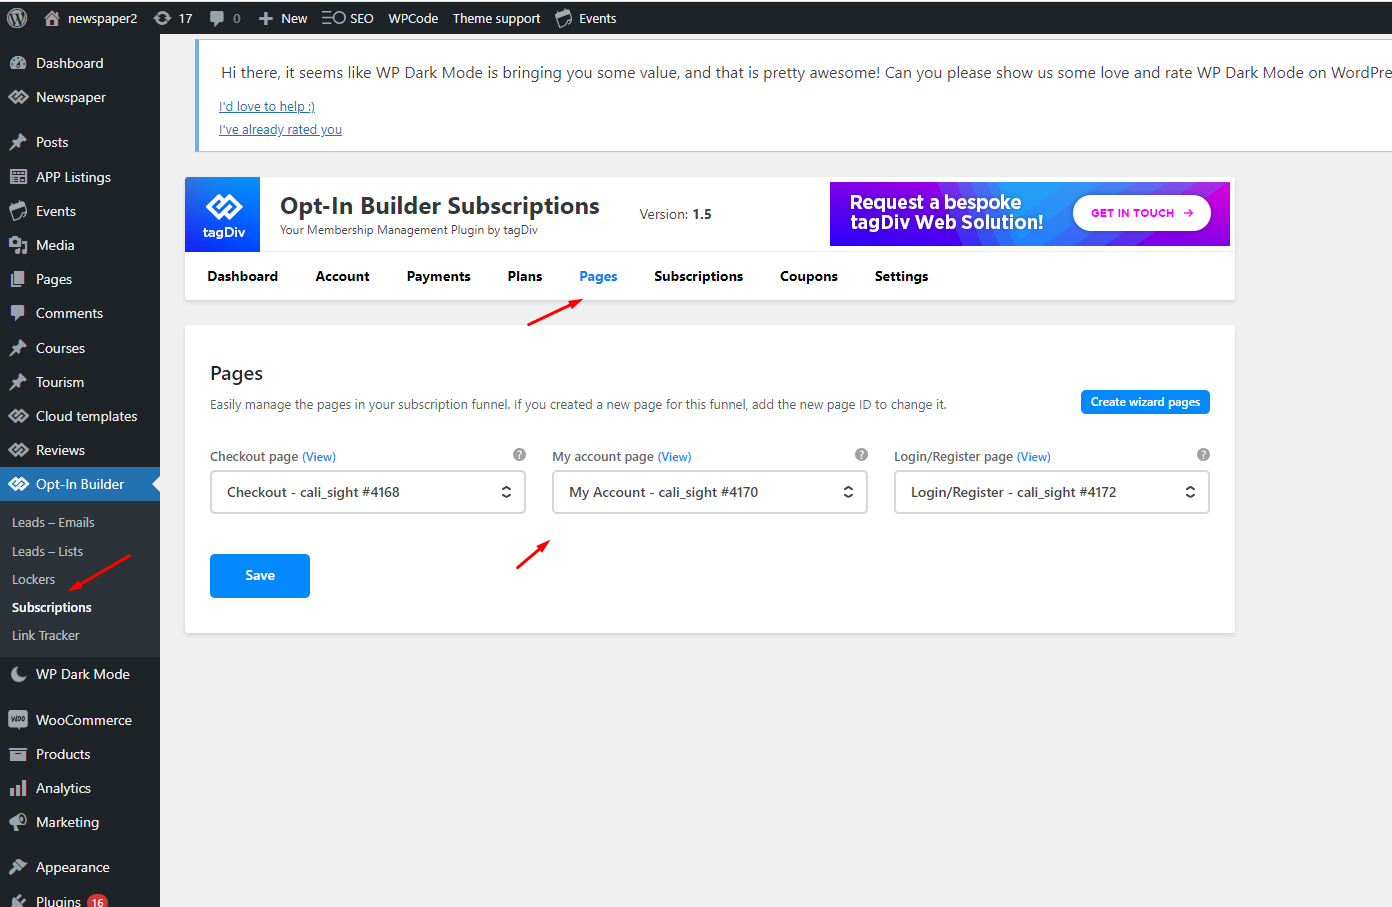Click the Media icon in sidebar
Viewport: 1392px width, 907px height.
[18, 245]
